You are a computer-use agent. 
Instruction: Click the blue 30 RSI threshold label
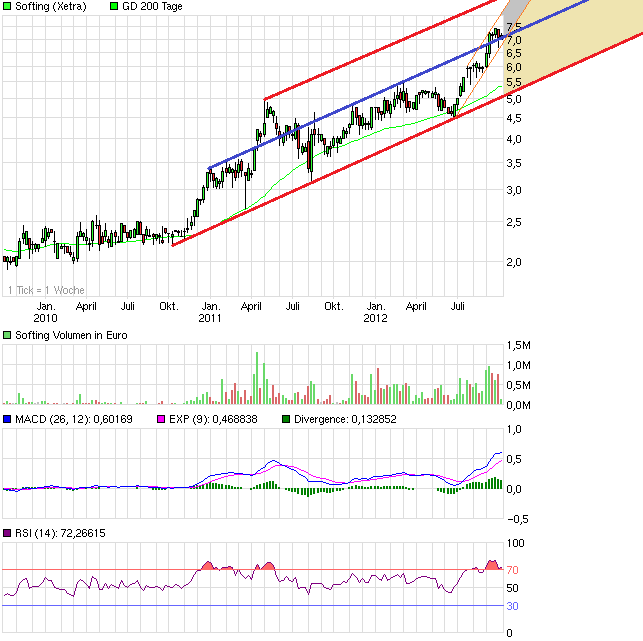[511, 605]
